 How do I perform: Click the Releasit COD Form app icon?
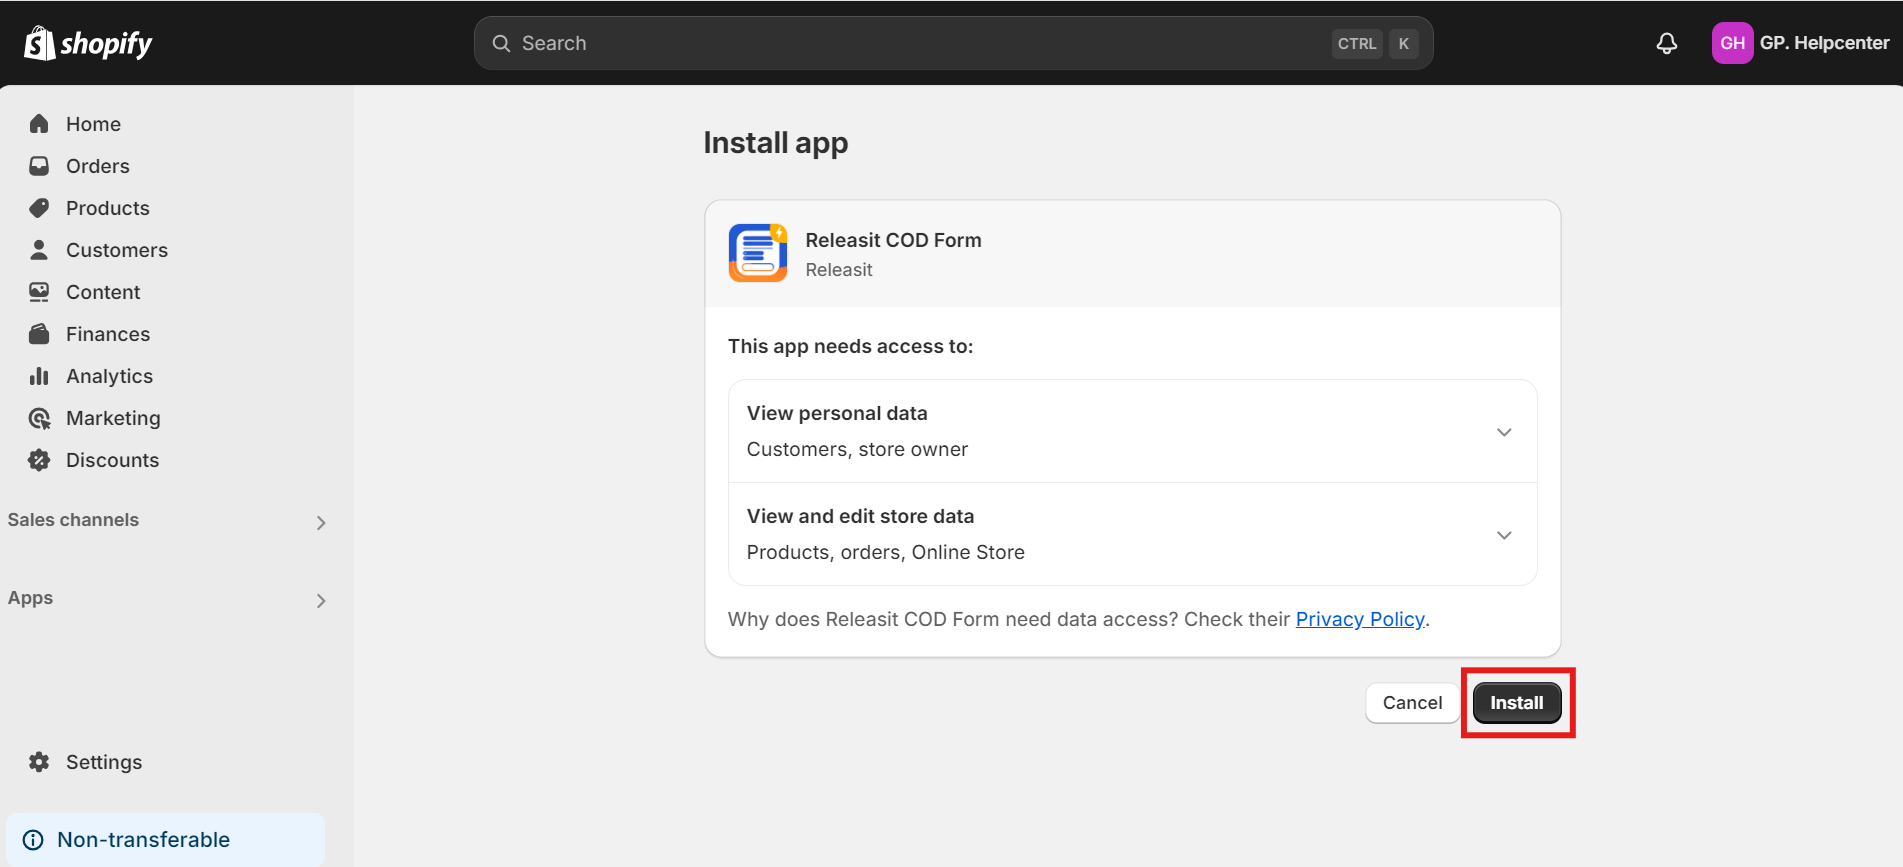[x=758, y=253]
